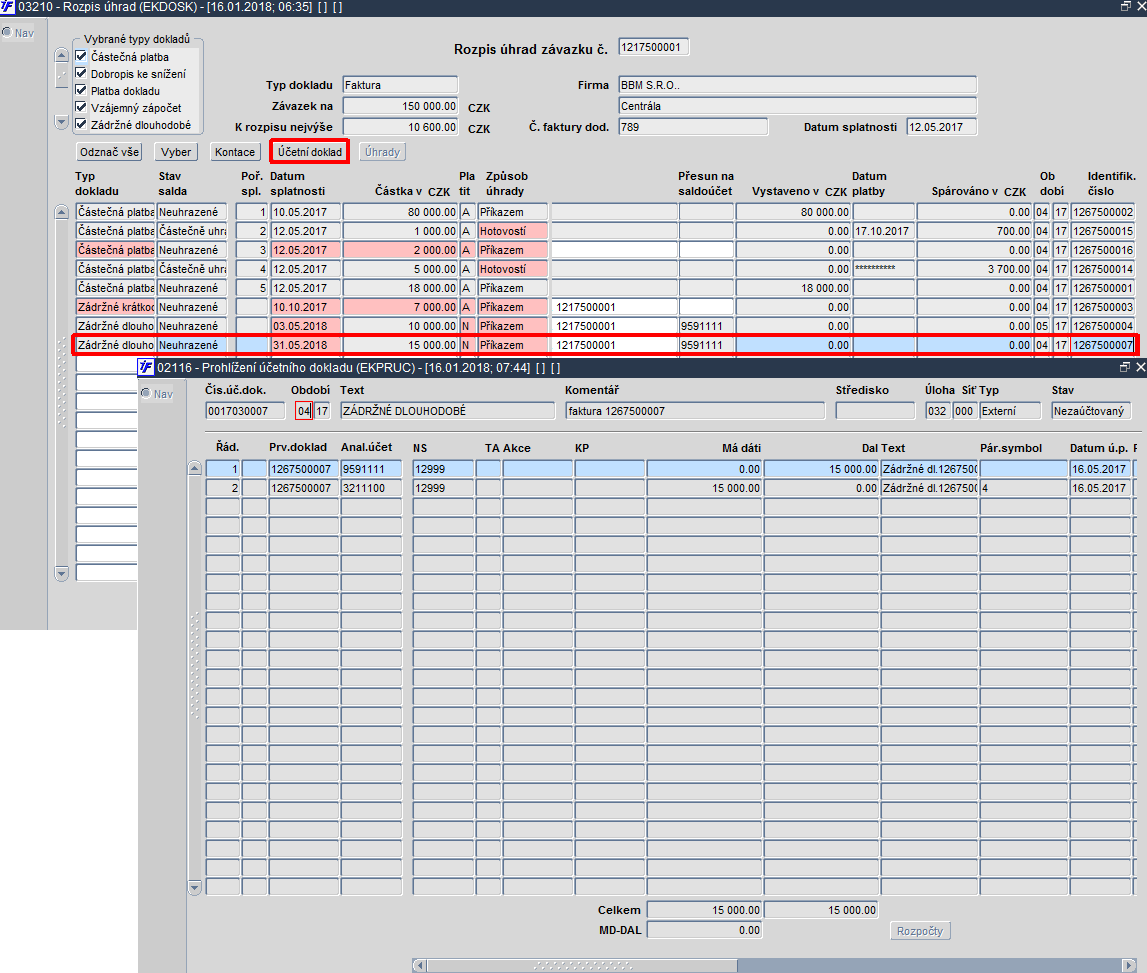This screenshot has height=973, width=1147.
Task: Click the Datum splatnosti field 12.05.2017
Action: 941,127
